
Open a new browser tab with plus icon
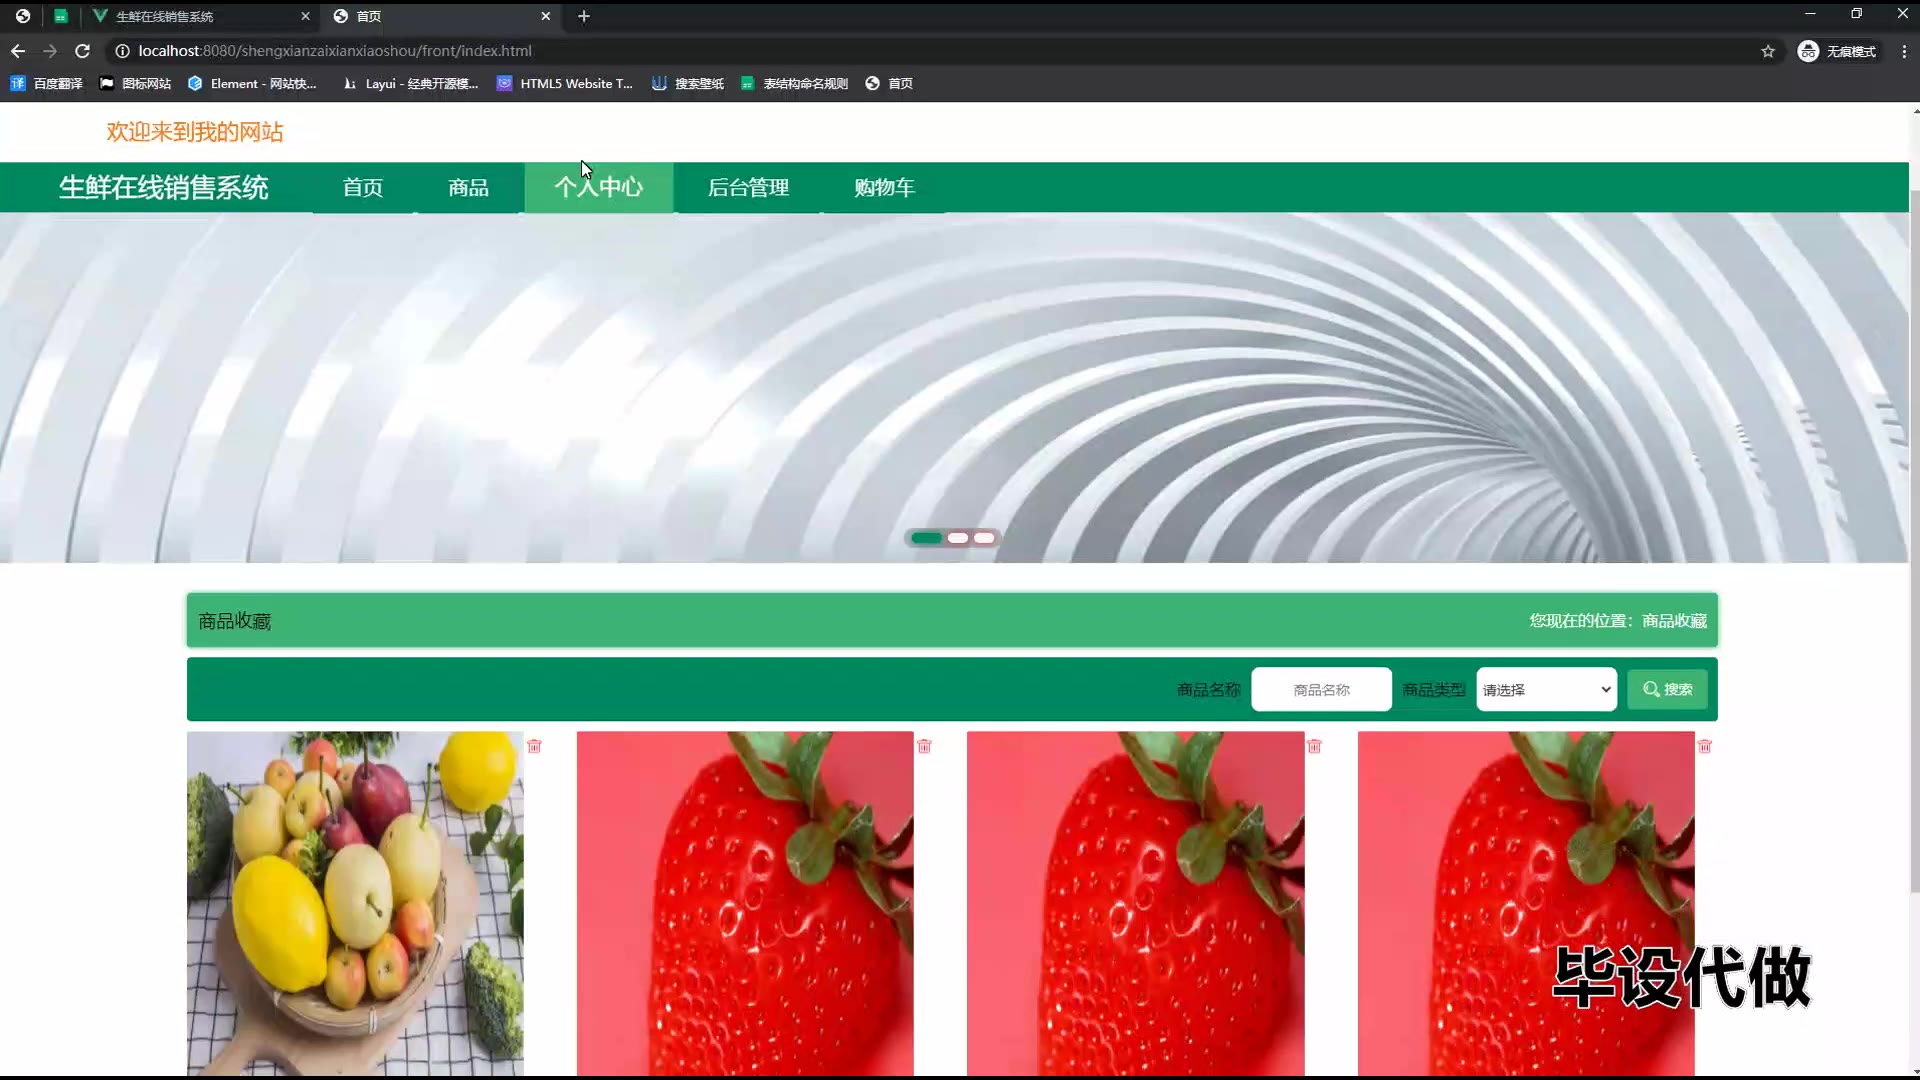pyautogui.click(x=584, y=16)
